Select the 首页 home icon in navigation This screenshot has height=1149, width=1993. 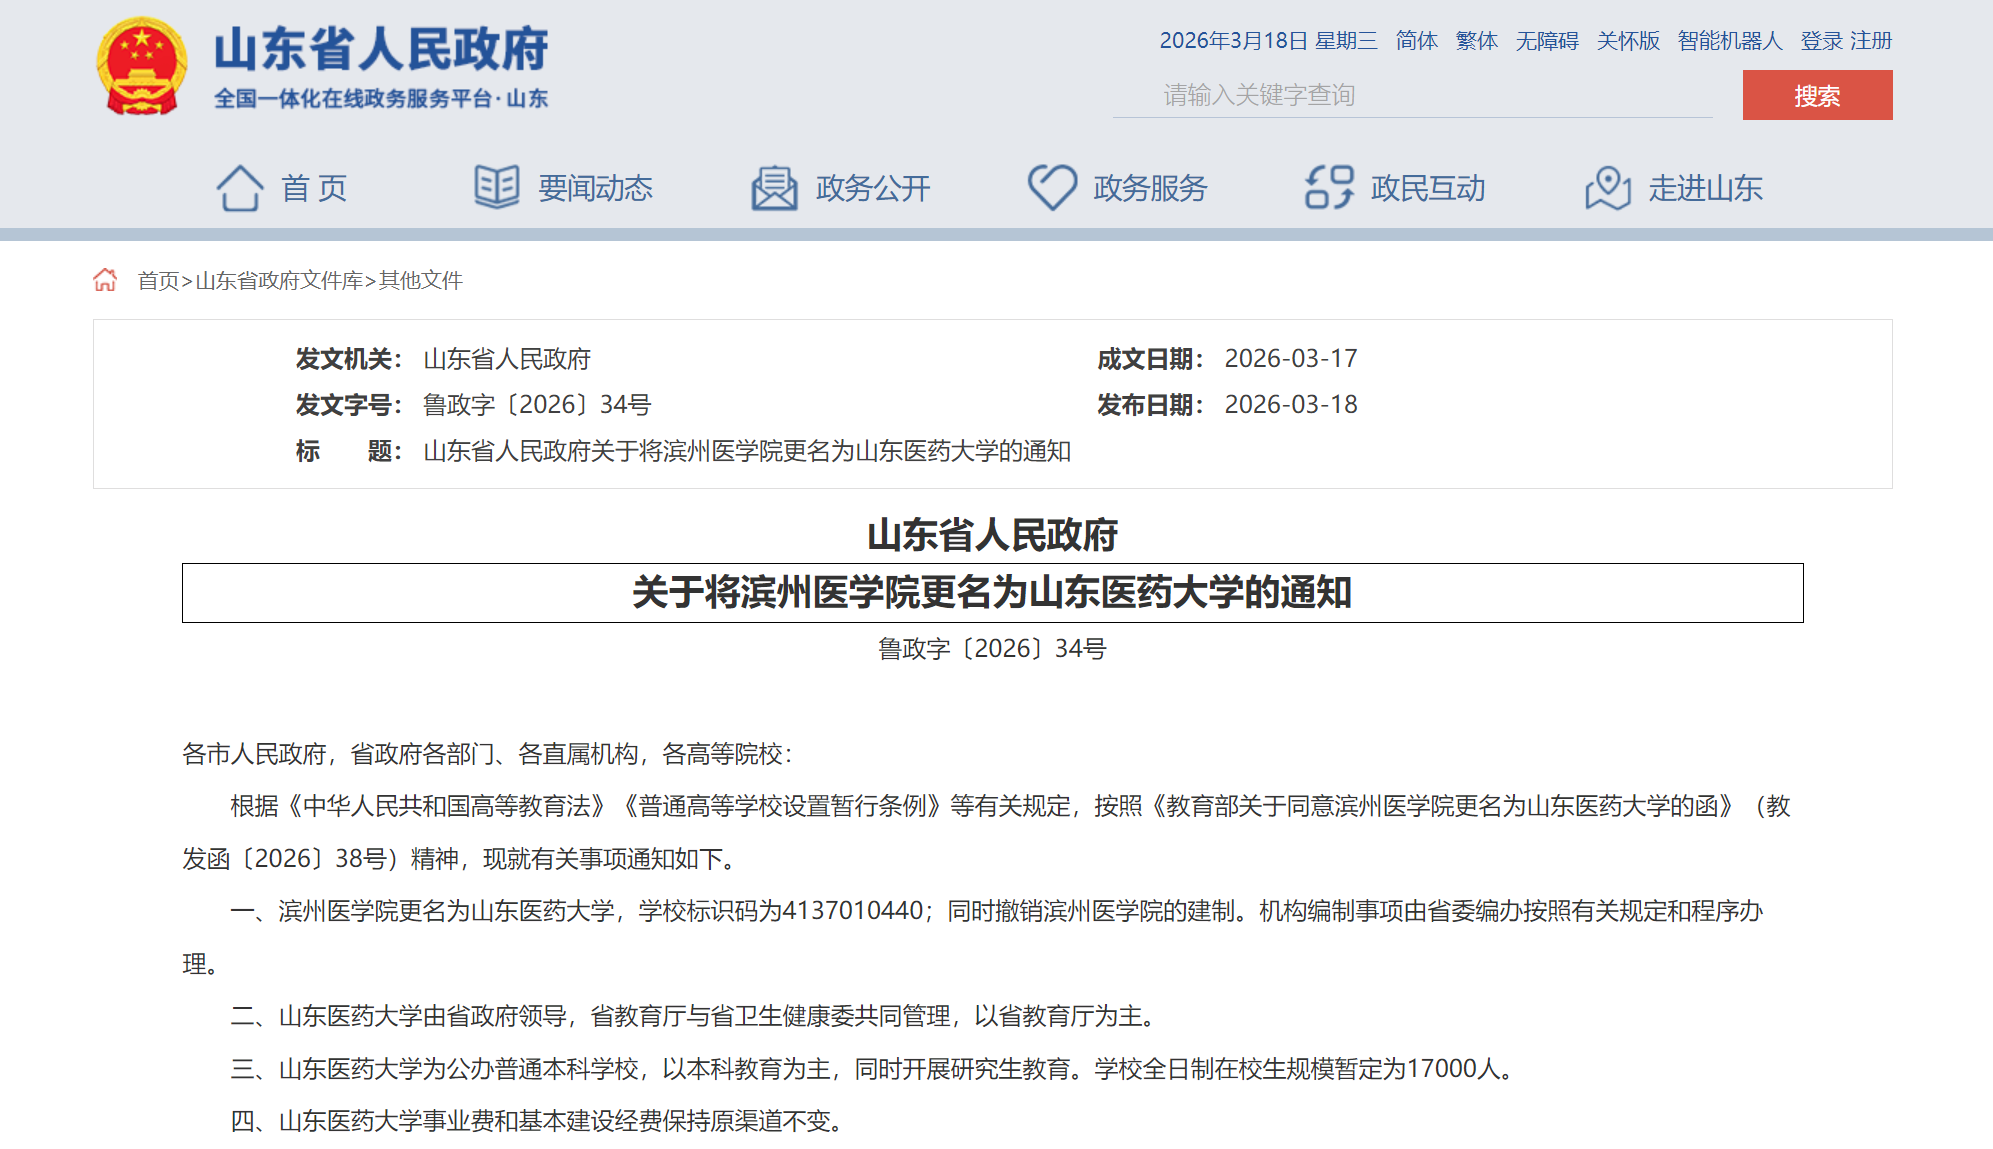pos(239,186)
